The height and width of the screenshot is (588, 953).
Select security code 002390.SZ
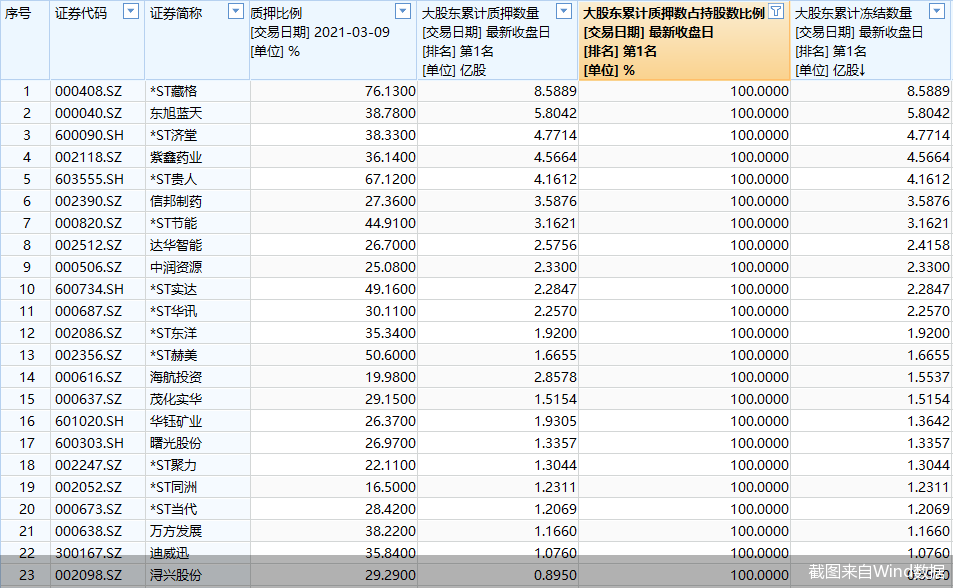tap(89, 201)
